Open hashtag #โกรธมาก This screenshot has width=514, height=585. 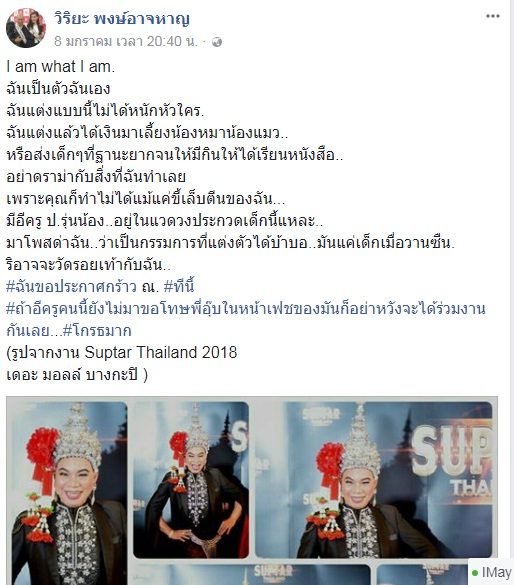tap(97, 331)
